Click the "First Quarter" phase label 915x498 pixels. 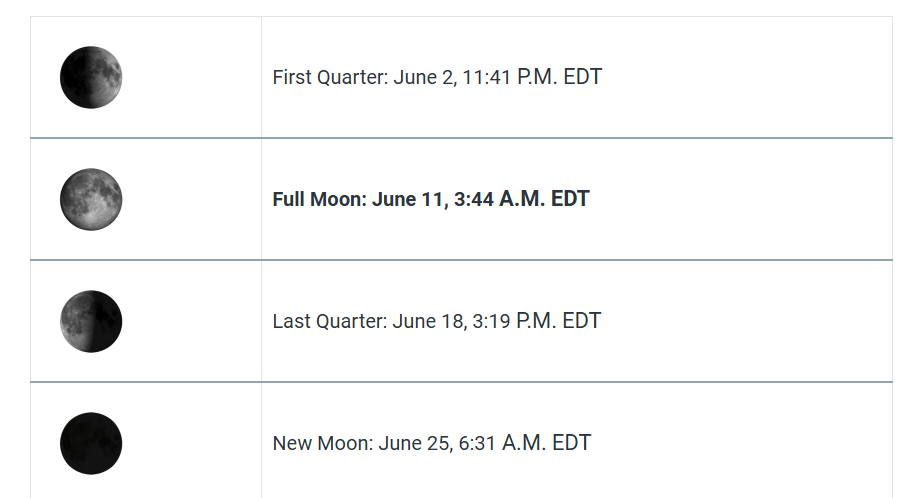tap(329, 77)
